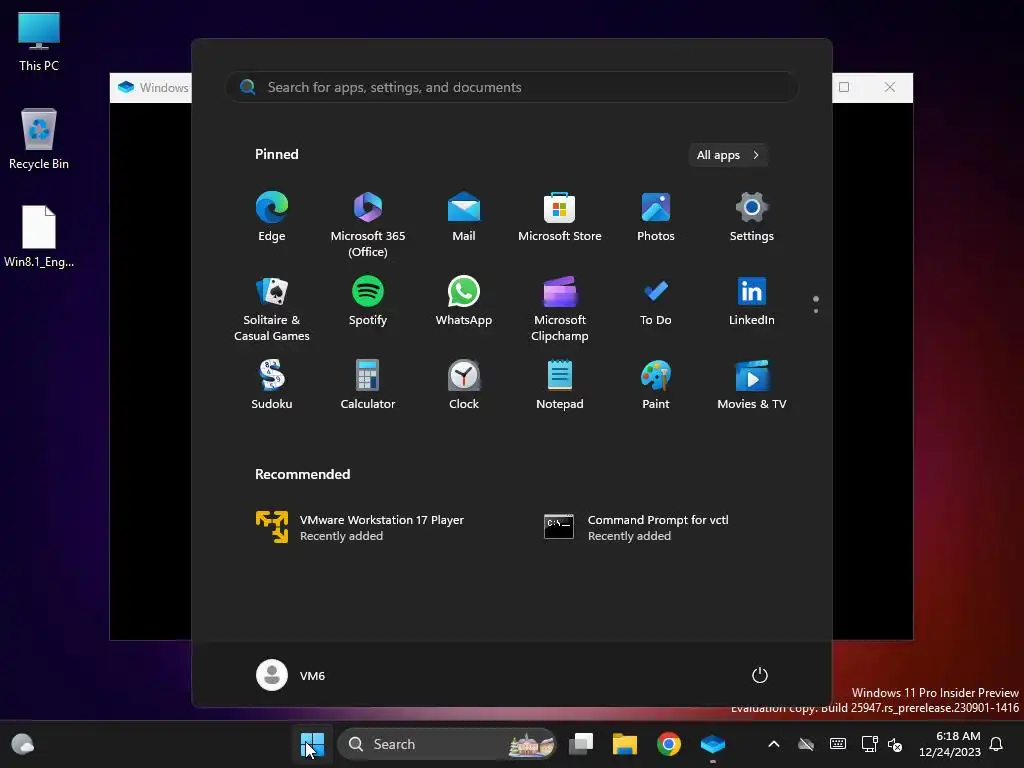
Task: Select the Win8.1_Eng desktop file
Action: [39, 236]
